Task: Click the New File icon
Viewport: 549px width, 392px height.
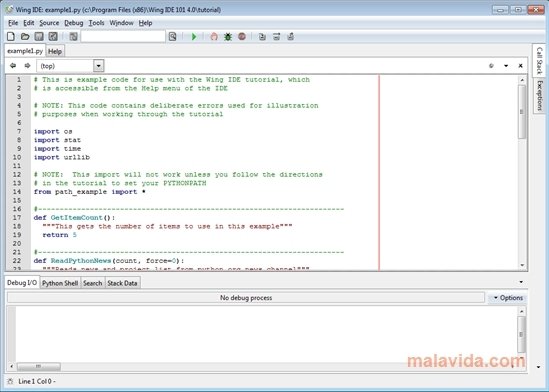Action: (11, 36)
